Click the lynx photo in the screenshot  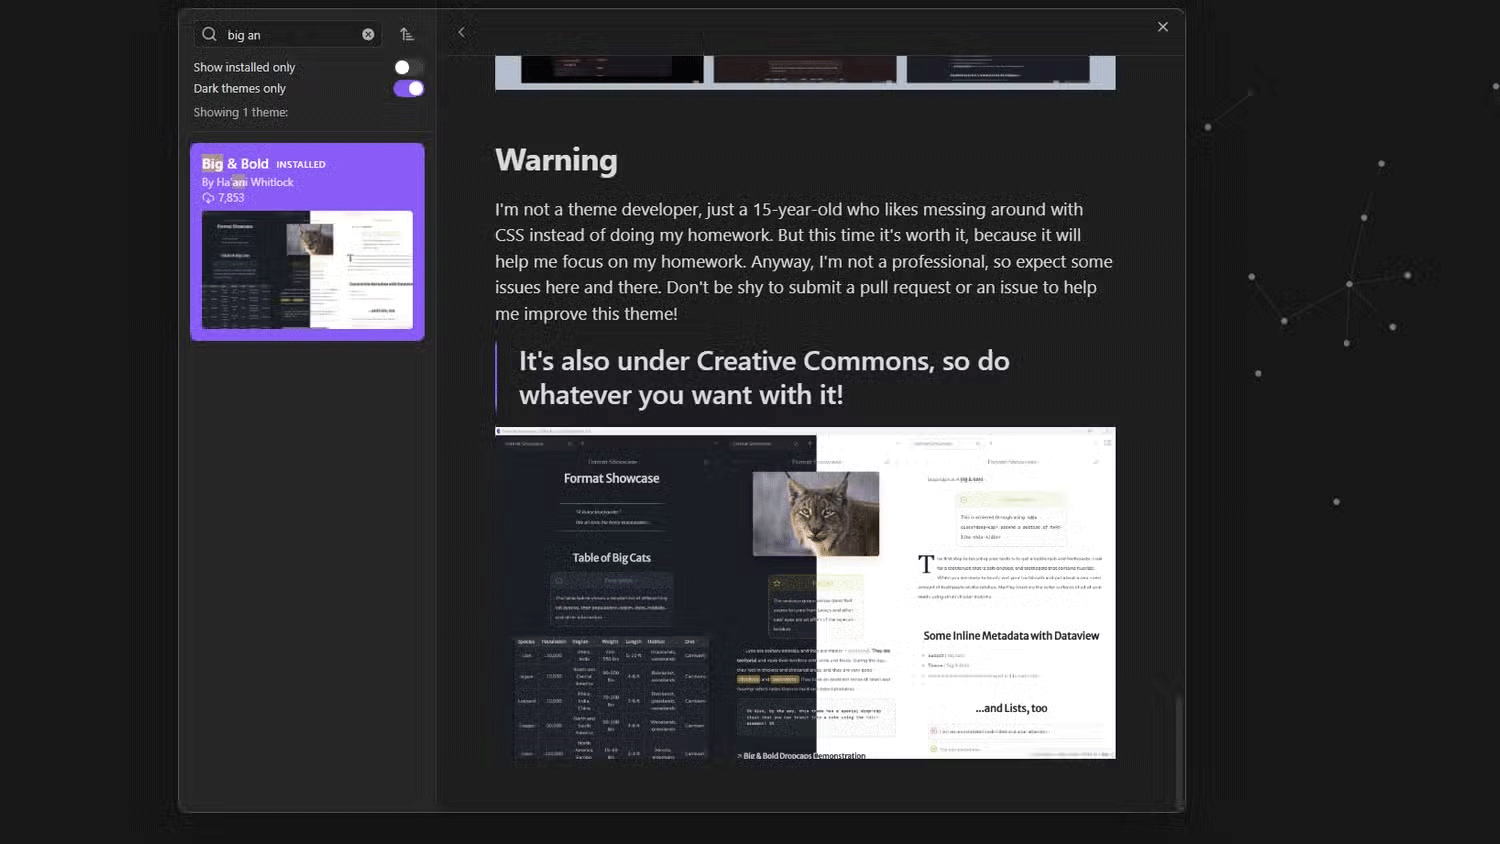815,513
